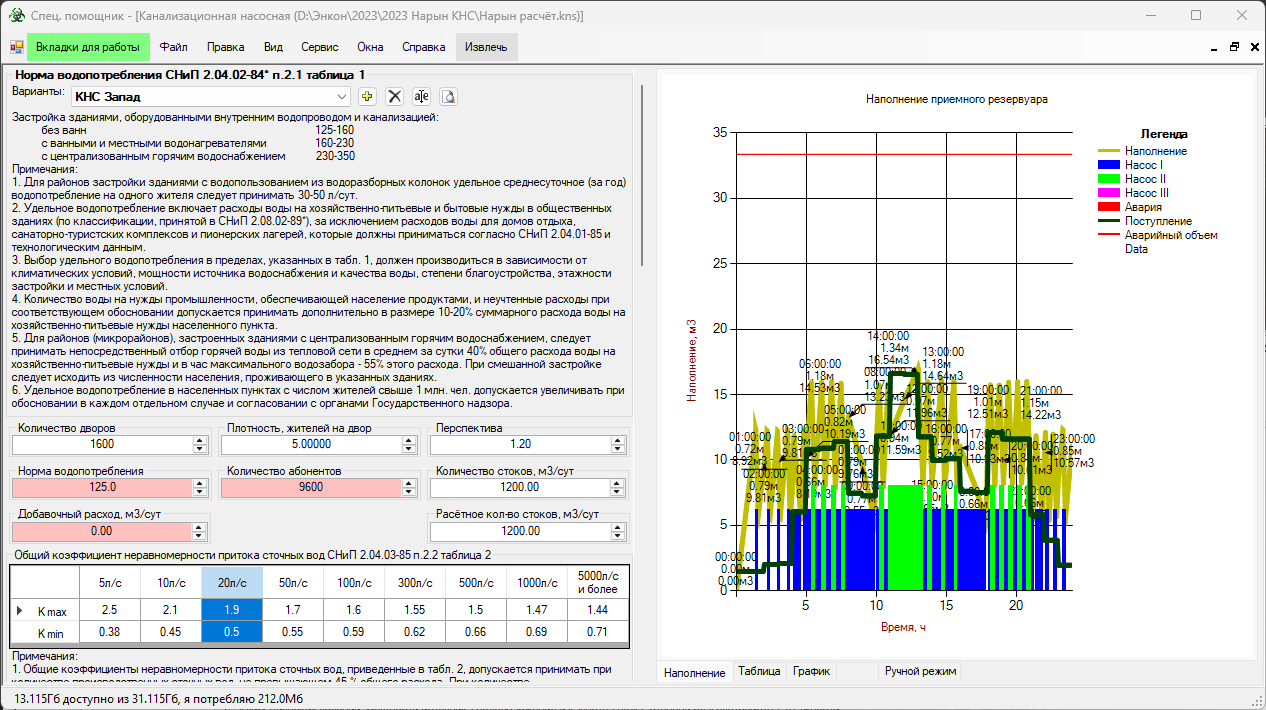This screenshot has width=1266, height=710.
Task: Open the Ручной режим tab
Action: [920, 672]
